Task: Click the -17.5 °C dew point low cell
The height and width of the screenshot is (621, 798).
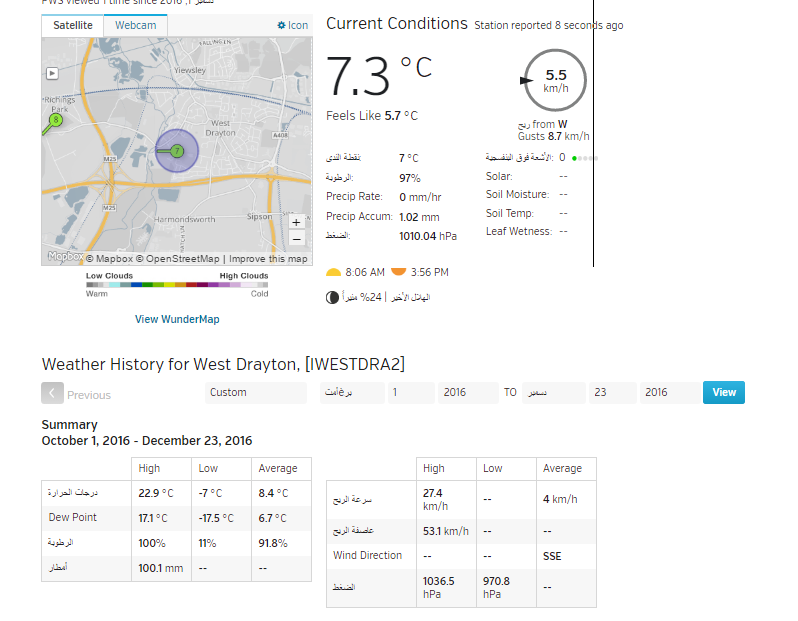Action: (221, 518)
